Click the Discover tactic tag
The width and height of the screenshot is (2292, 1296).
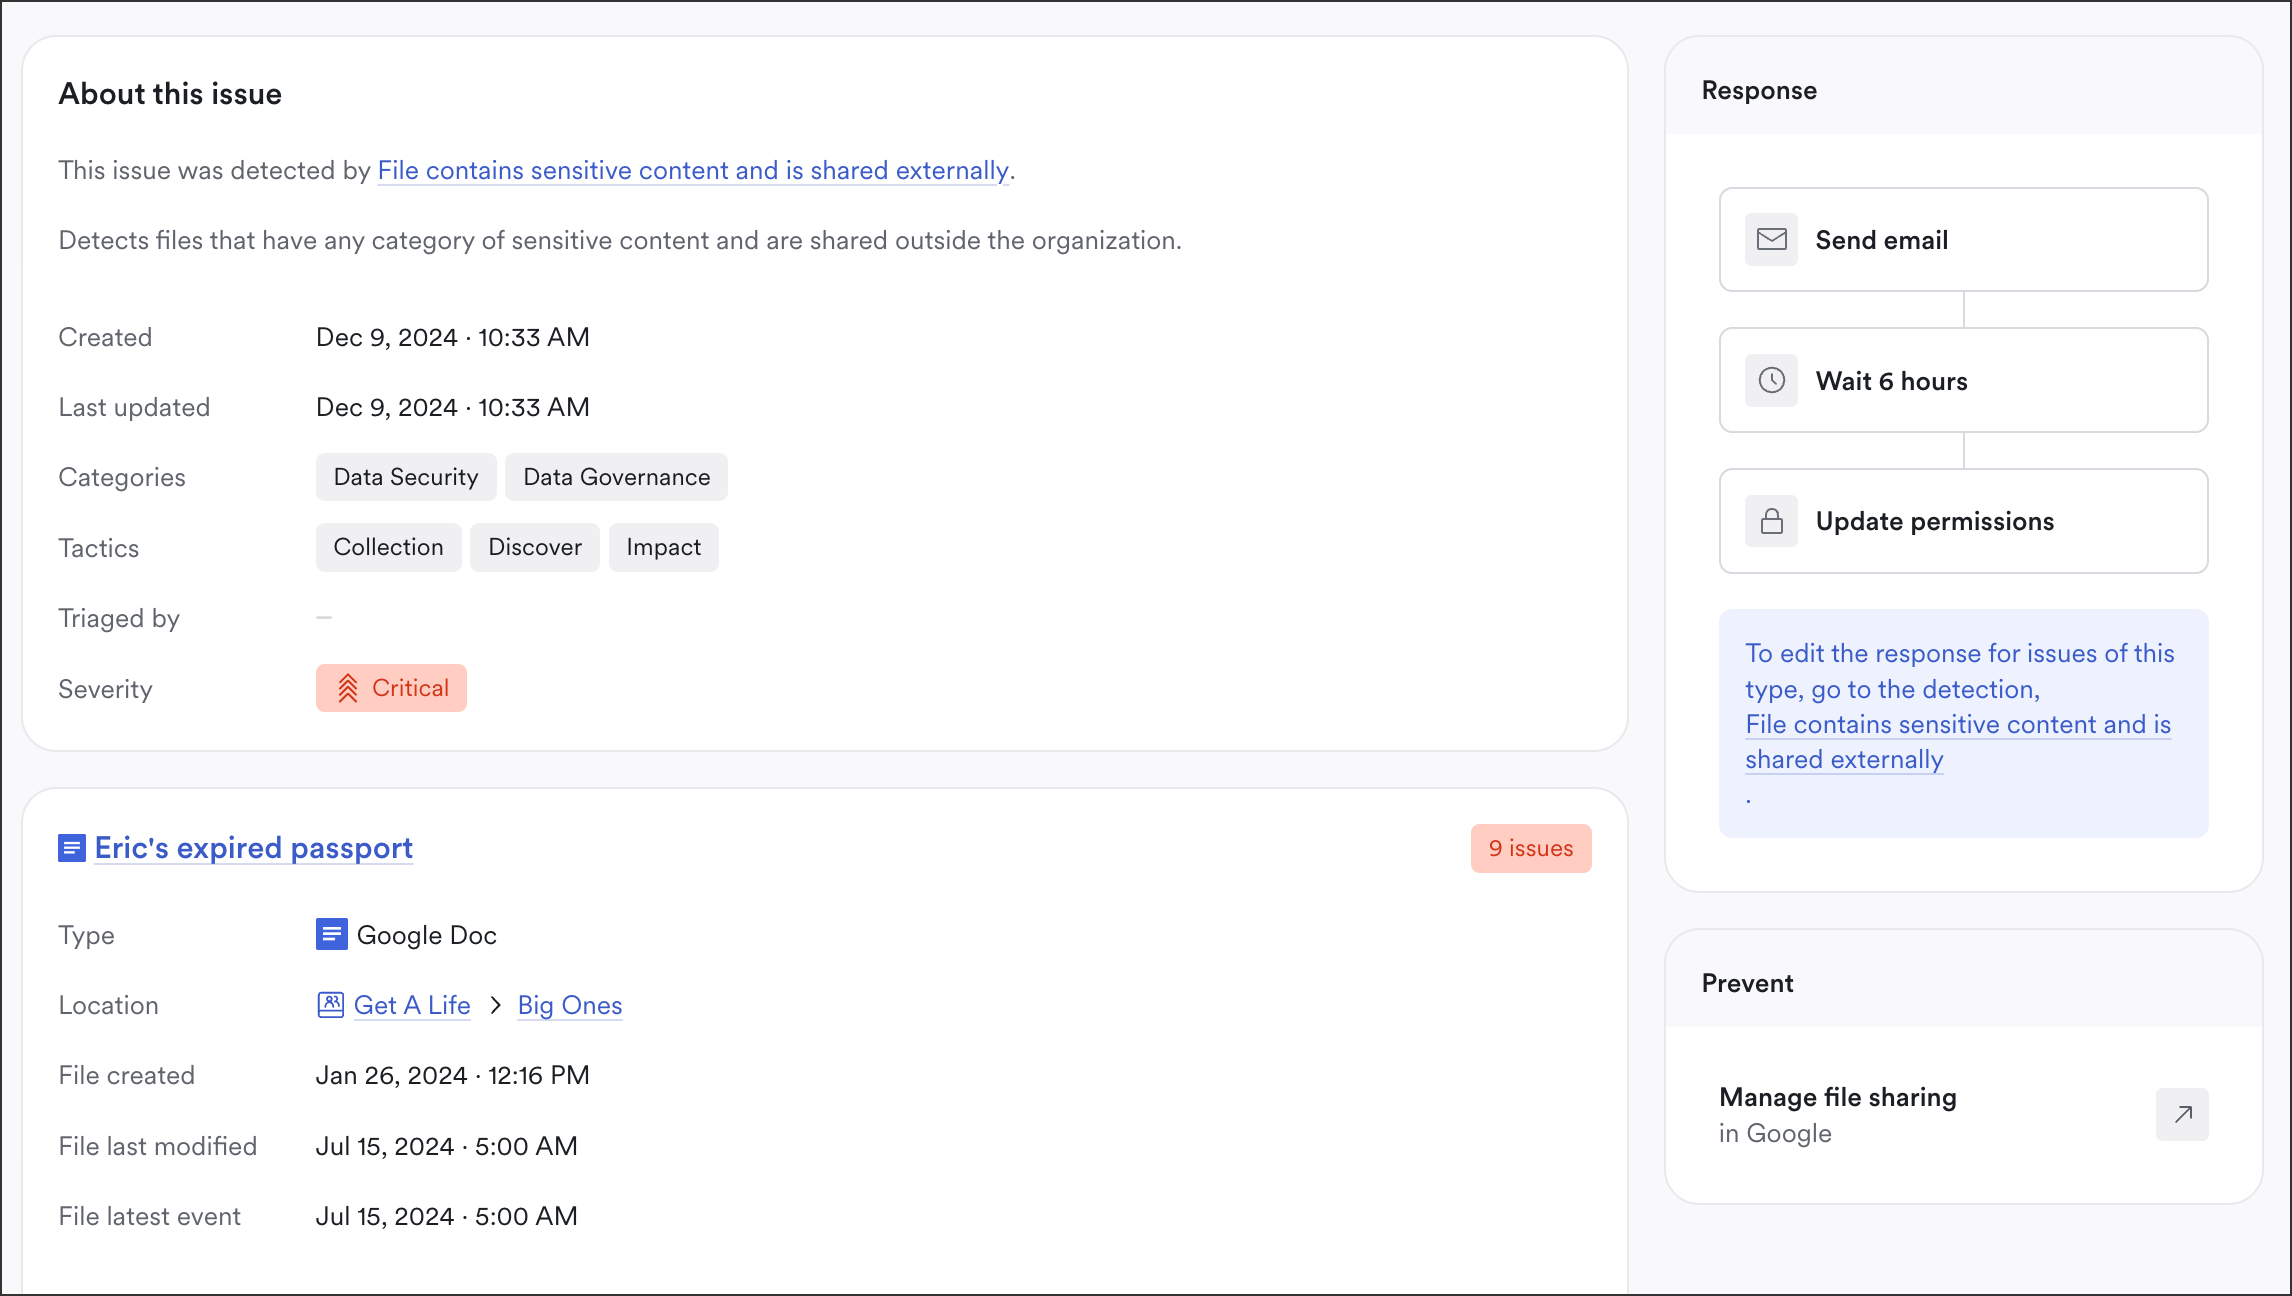pyautogui.click(x=535, y=547)
